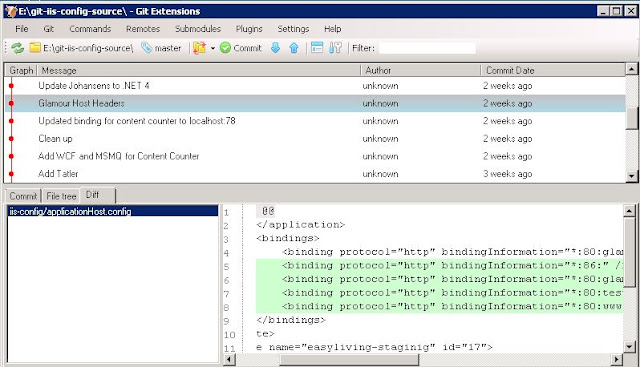Open the Remotes menu

[x=143, y=29]
